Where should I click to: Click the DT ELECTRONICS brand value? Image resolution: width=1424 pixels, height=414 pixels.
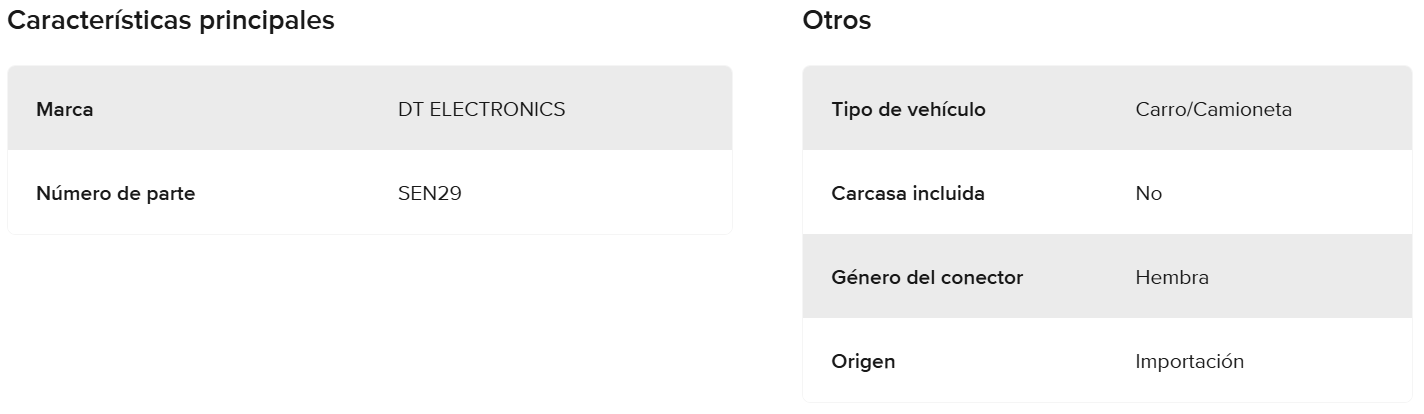[x=481, y=110]
